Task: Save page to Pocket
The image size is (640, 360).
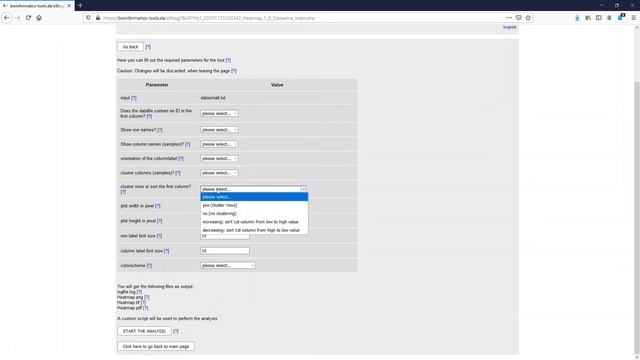Action: (518, 18)
